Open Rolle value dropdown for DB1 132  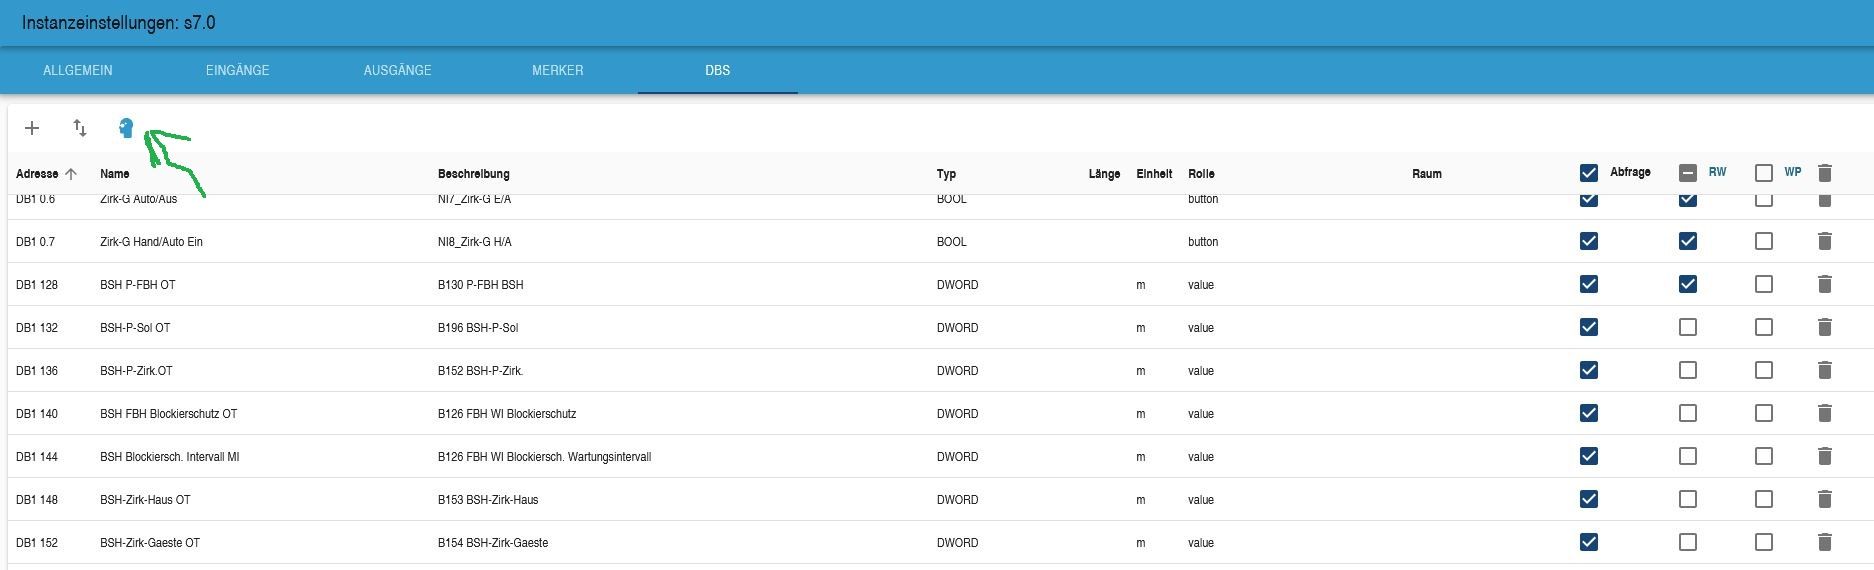coord(1201,328)
